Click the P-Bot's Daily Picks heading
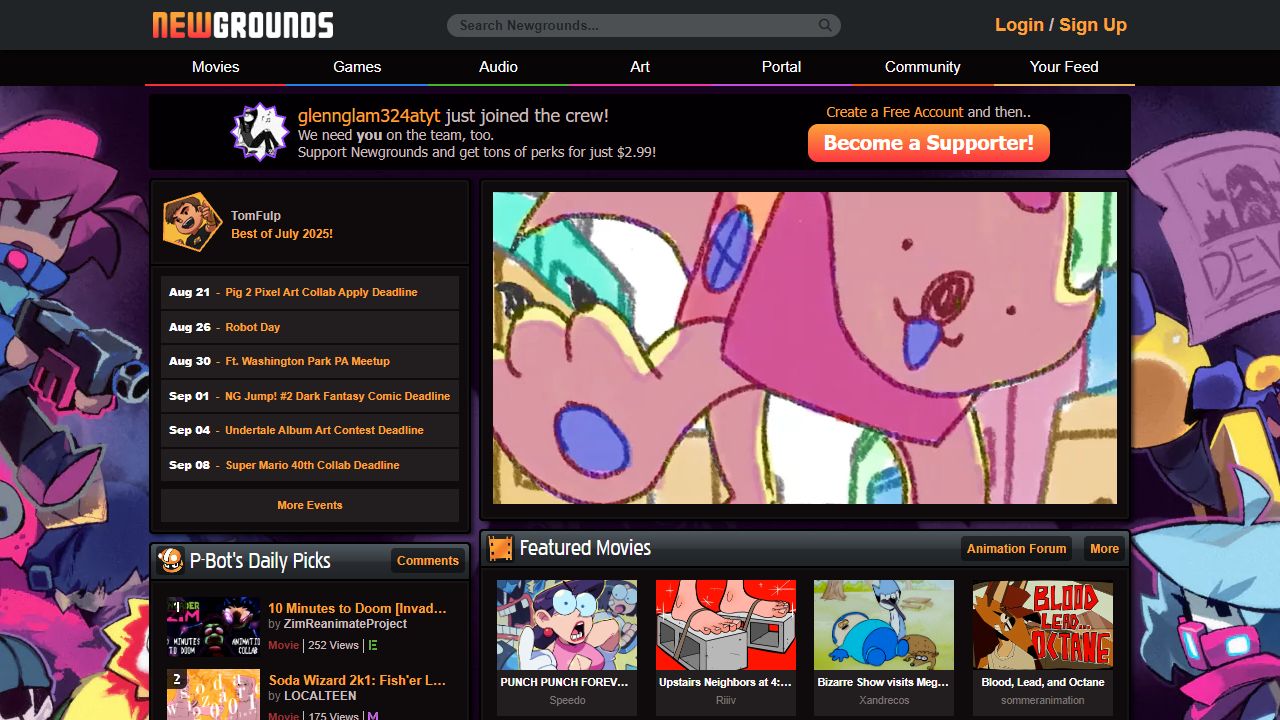Screen dimensions: 1280x720 [x=260, y=561]
